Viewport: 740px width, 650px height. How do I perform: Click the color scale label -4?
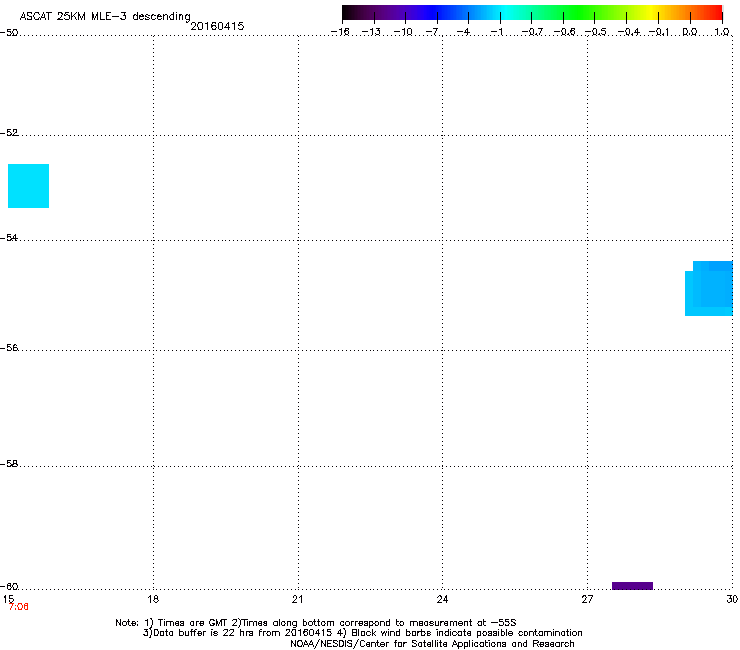pos(464,32)
